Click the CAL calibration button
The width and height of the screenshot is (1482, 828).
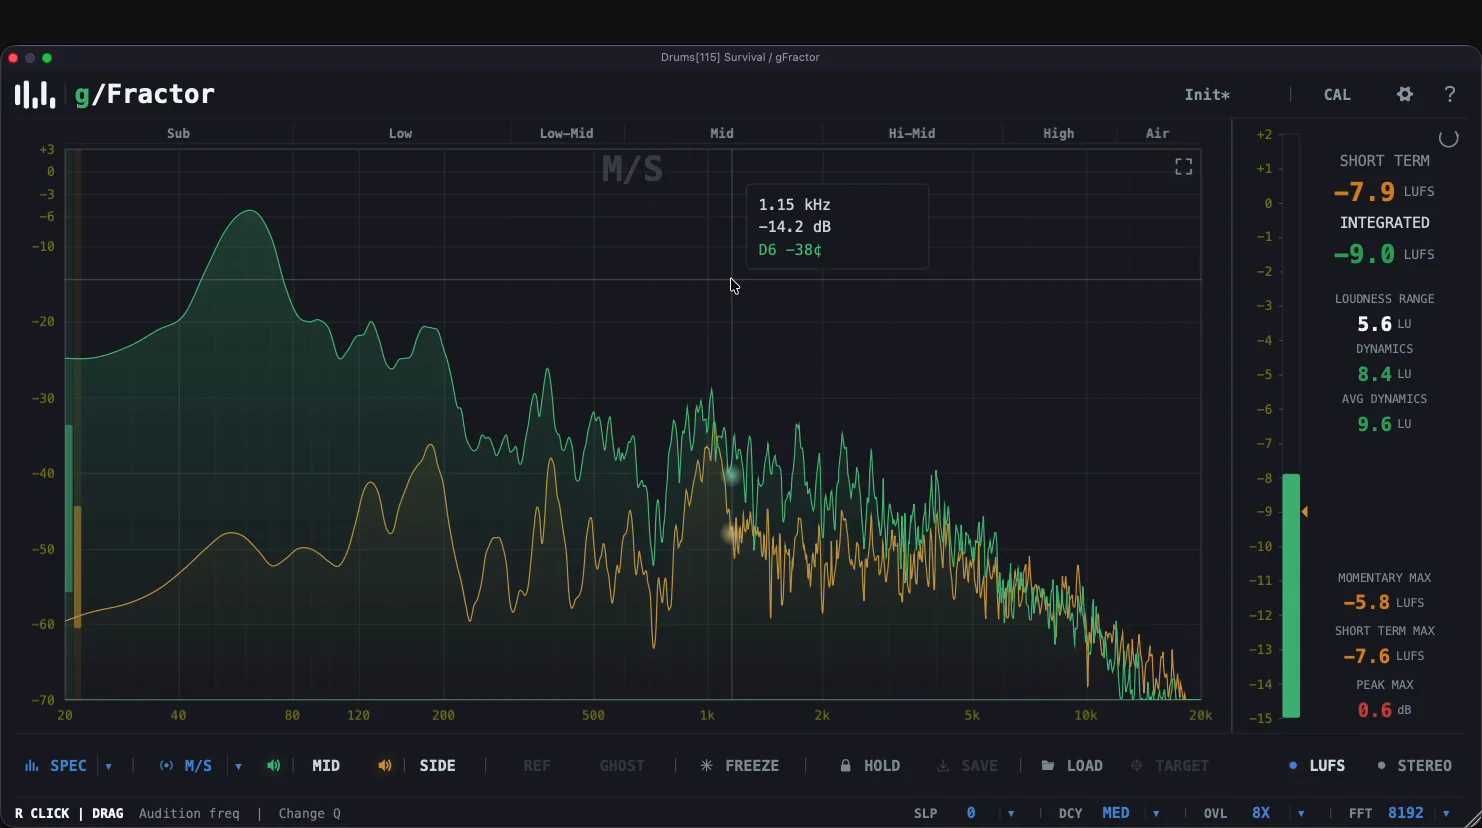tap(1337, 95)
